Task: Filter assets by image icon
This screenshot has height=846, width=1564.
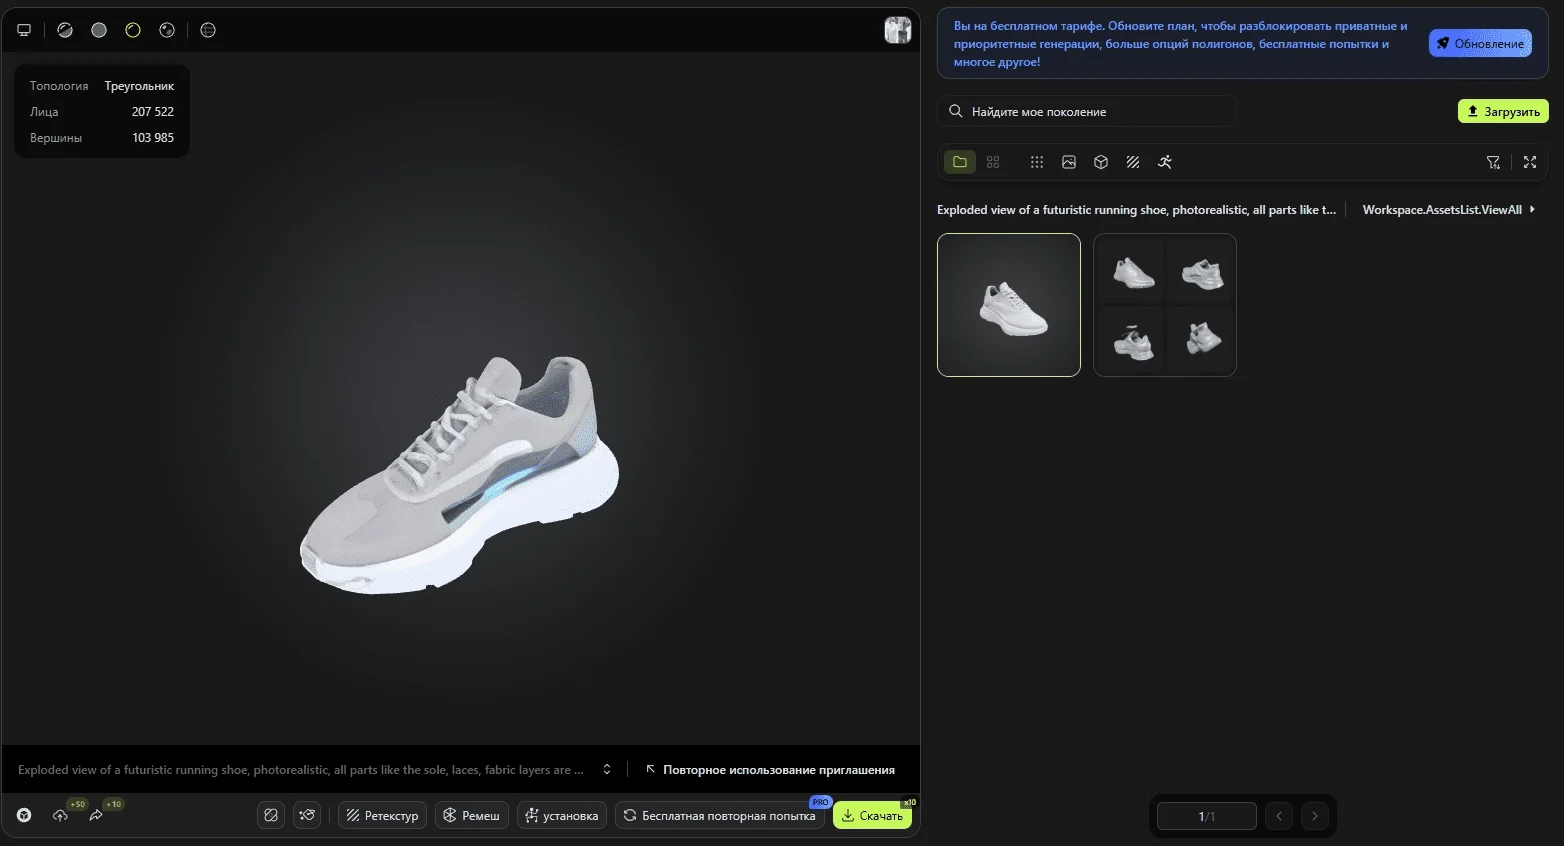Action: (x=1069, y=162)
